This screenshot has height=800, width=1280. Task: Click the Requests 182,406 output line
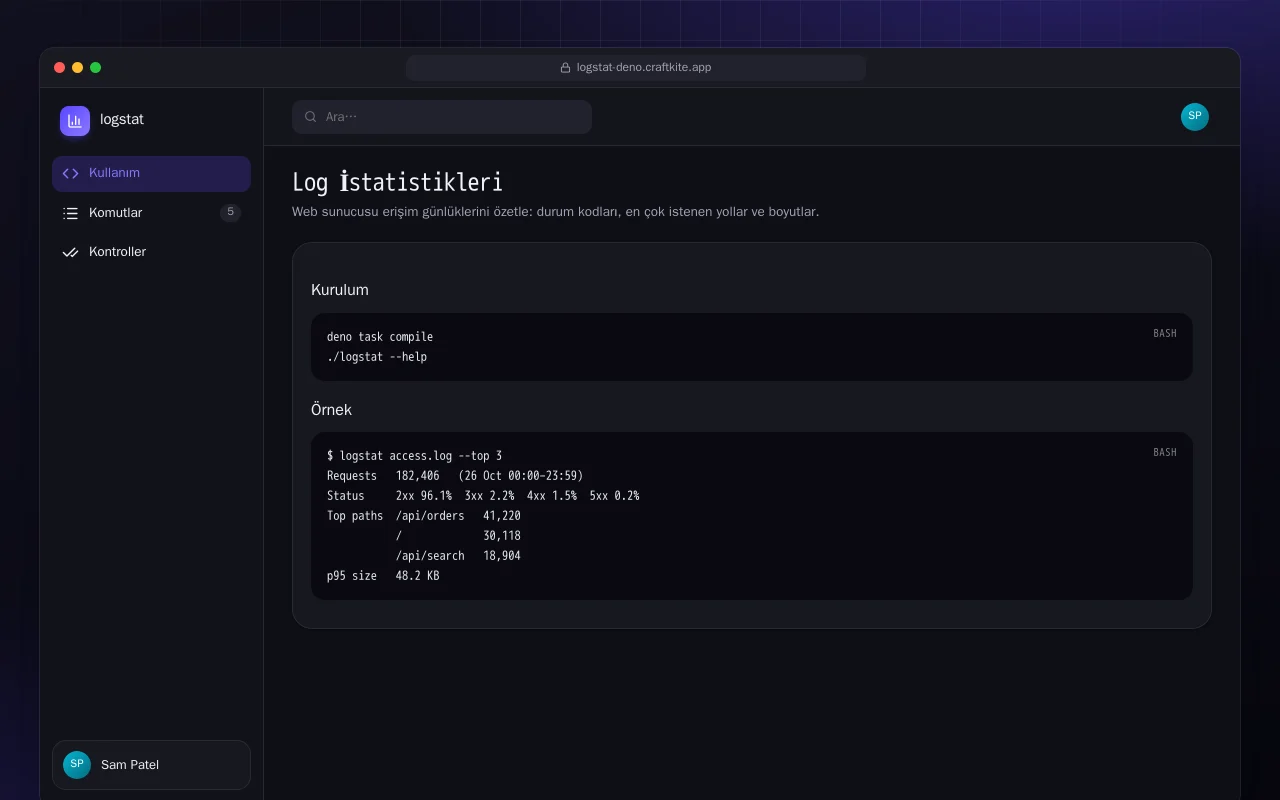point(455,476)
